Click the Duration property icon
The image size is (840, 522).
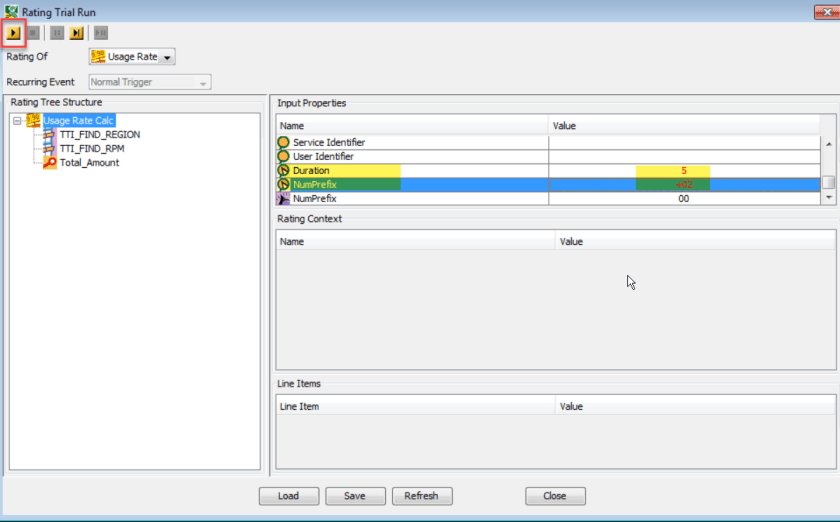click(x=283, y=170)
